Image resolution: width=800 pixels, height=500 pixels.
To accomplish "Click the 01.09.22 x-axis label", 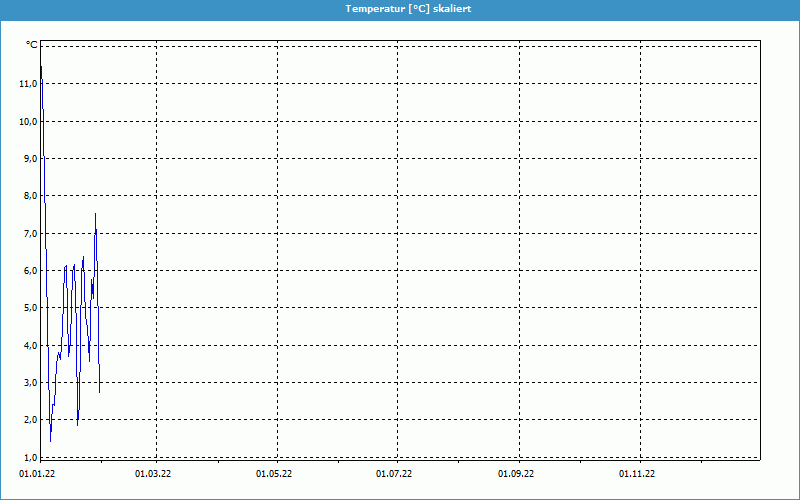I will [516, 474].
